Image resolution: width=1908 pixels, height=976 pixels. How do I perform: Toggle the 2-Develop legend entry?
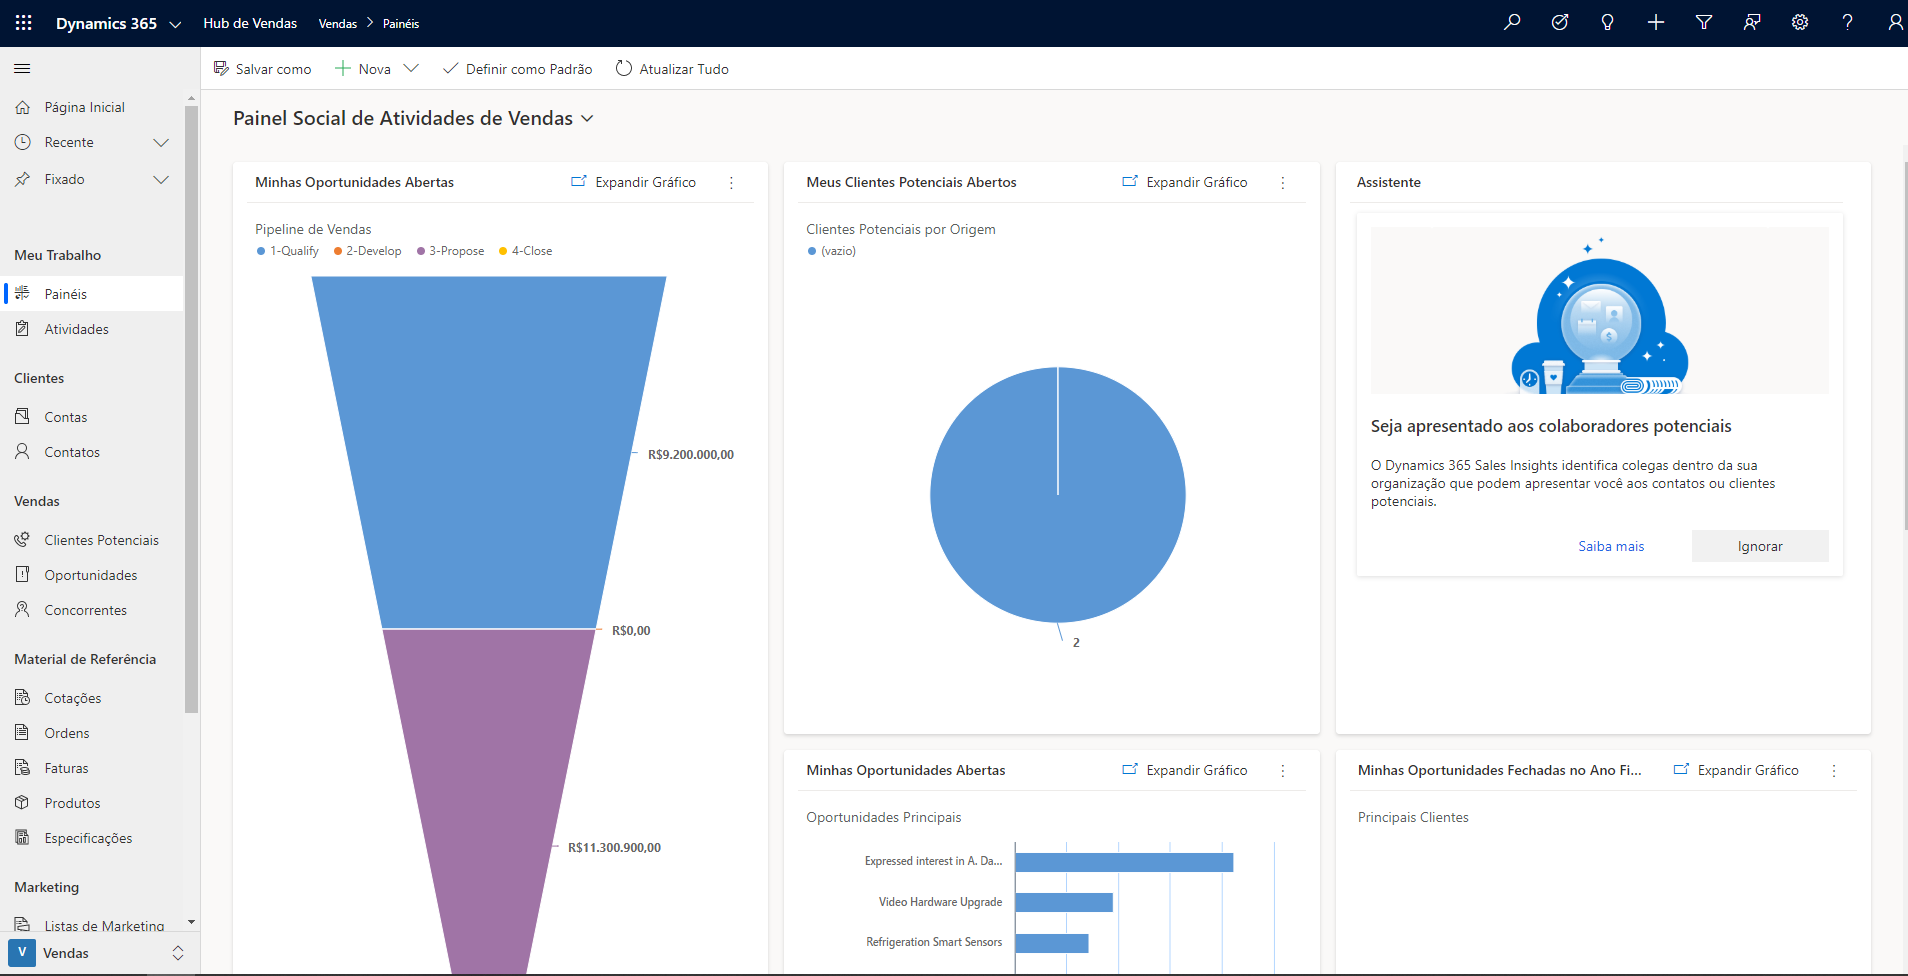[368, 251]
